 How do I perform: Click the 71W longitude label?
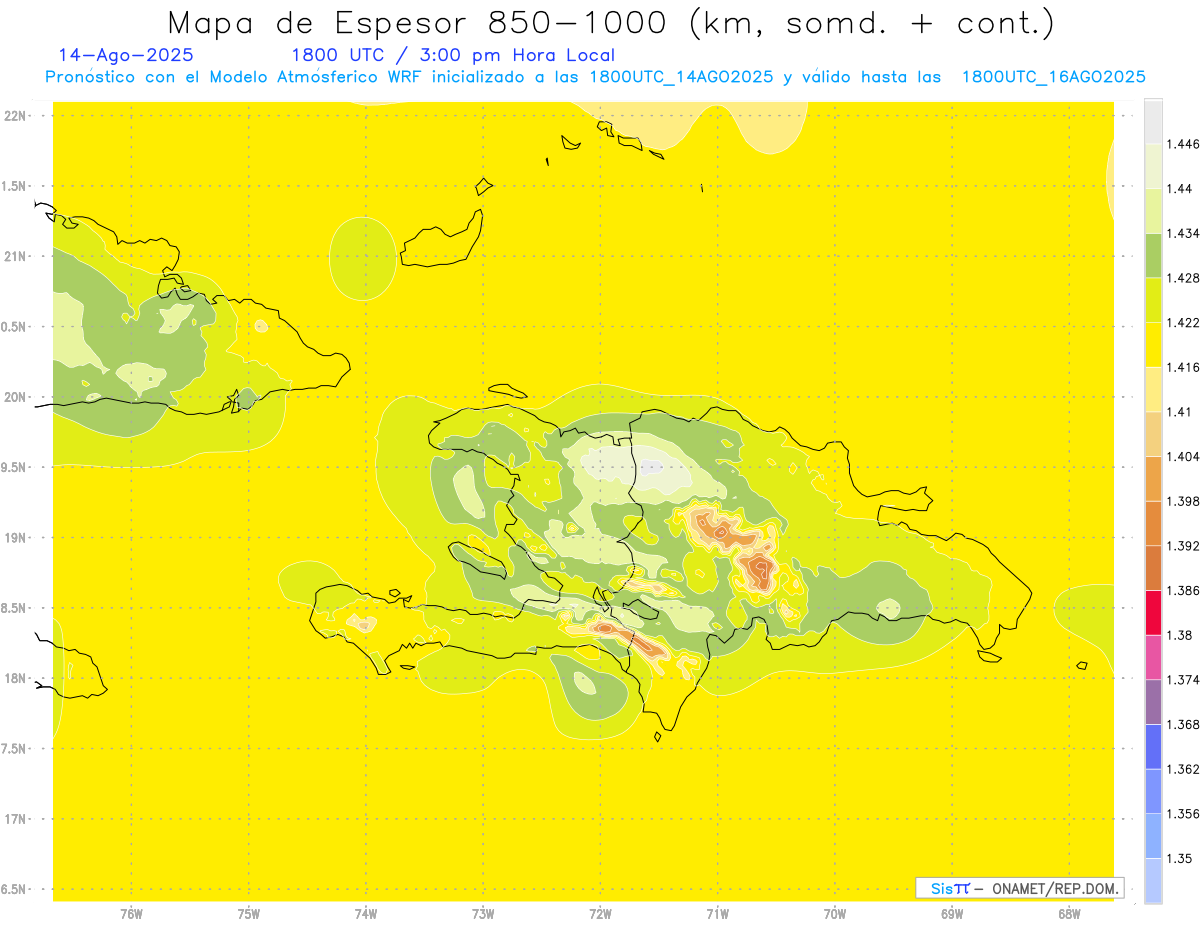click(x=717, y=914)
